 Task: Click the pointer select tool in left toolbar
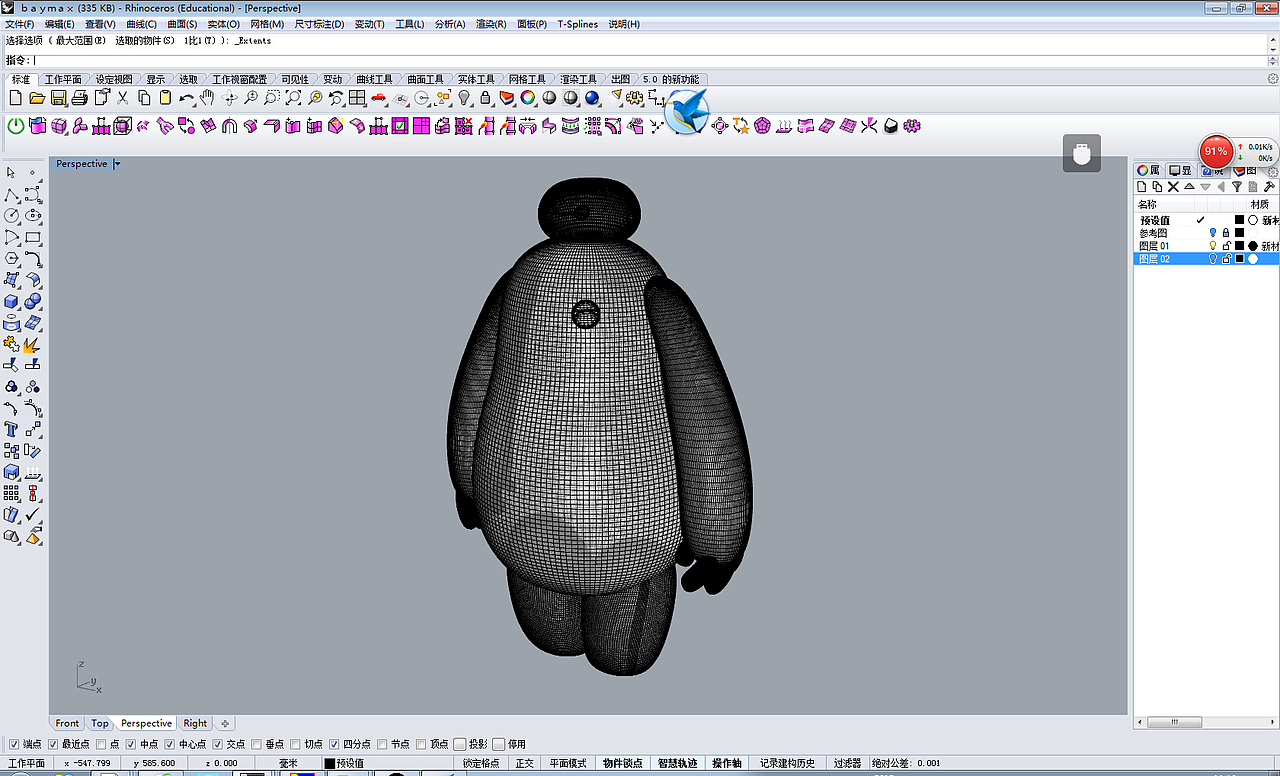pyautogui.click(x=12, y=173)
